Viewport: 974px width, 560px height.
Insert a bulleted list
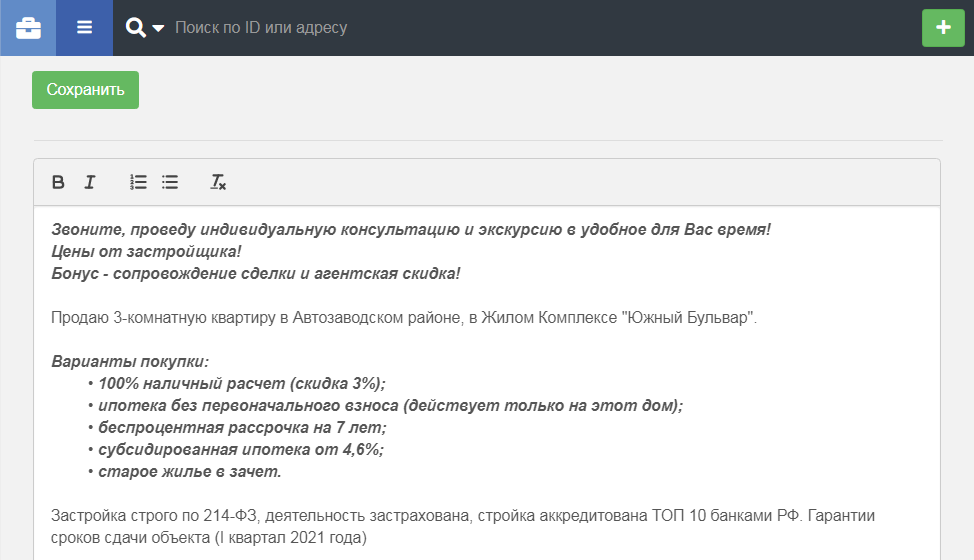click(170, 182)
